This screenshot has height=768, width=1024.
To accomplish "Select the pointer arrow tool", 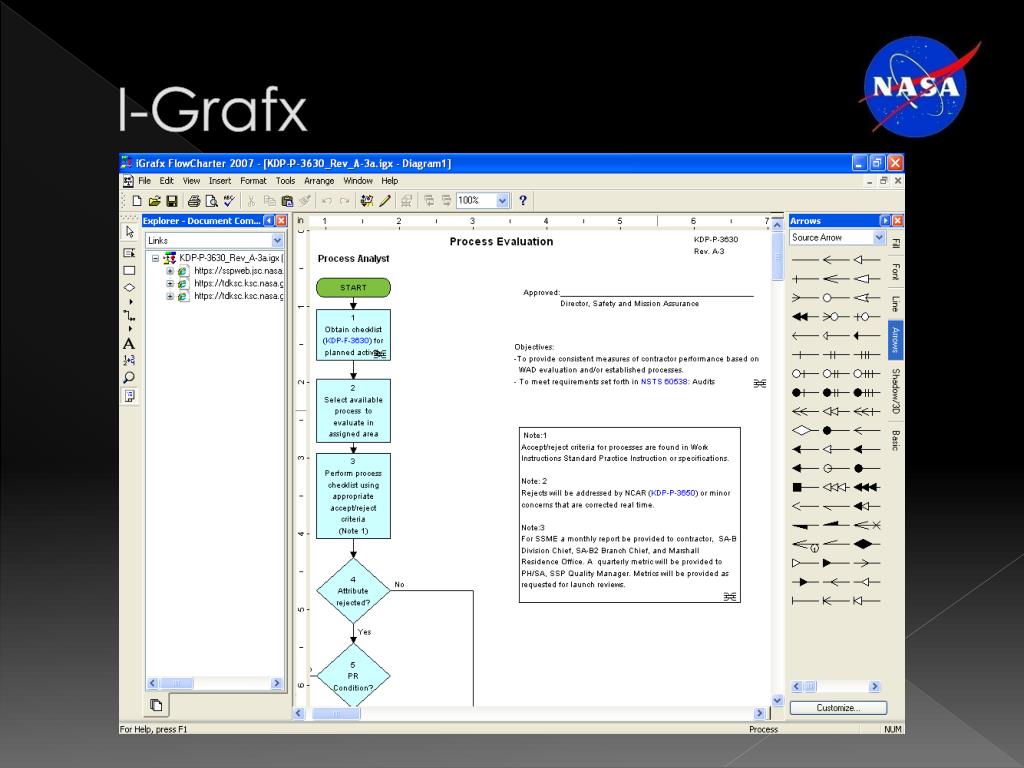I will point(129,232).
